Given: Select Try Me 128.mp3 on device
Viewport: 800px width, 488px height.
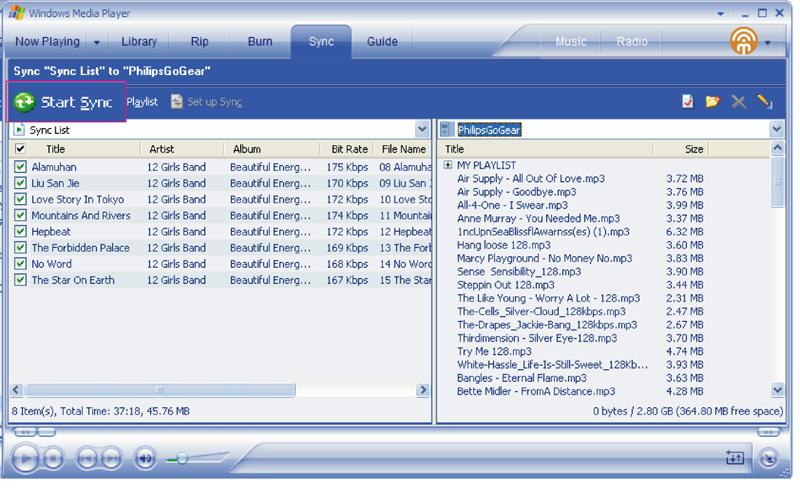Looking at the screenshot, I should [x=494, y=351].
